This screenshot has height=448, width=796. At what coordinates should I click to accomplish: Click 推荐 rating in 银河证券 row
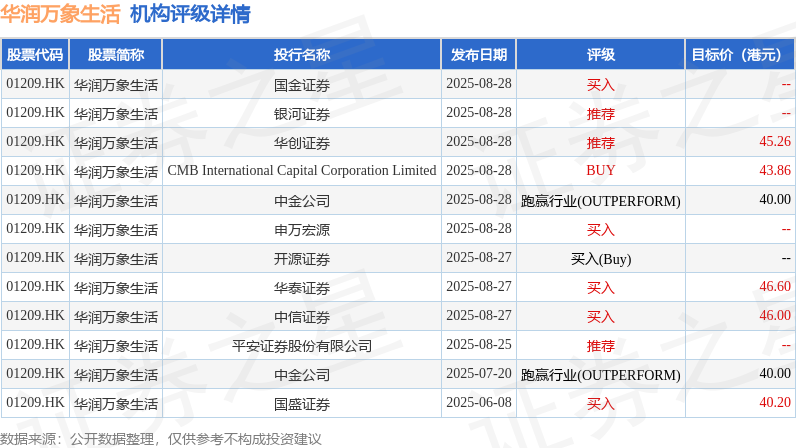601,113
